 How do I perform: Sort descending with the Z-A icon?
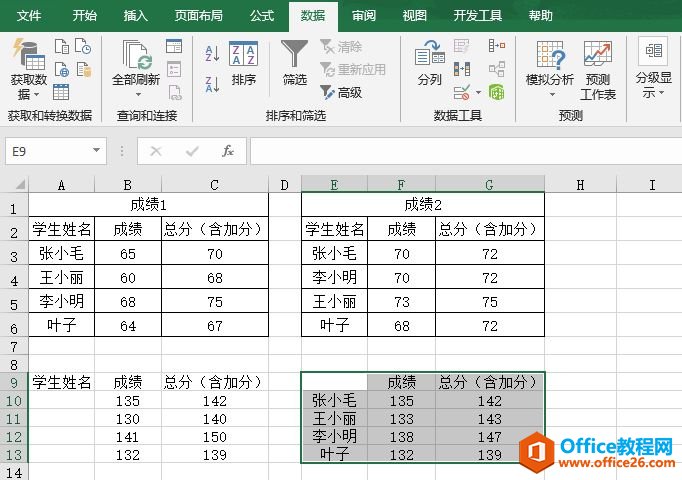[212, 82]
